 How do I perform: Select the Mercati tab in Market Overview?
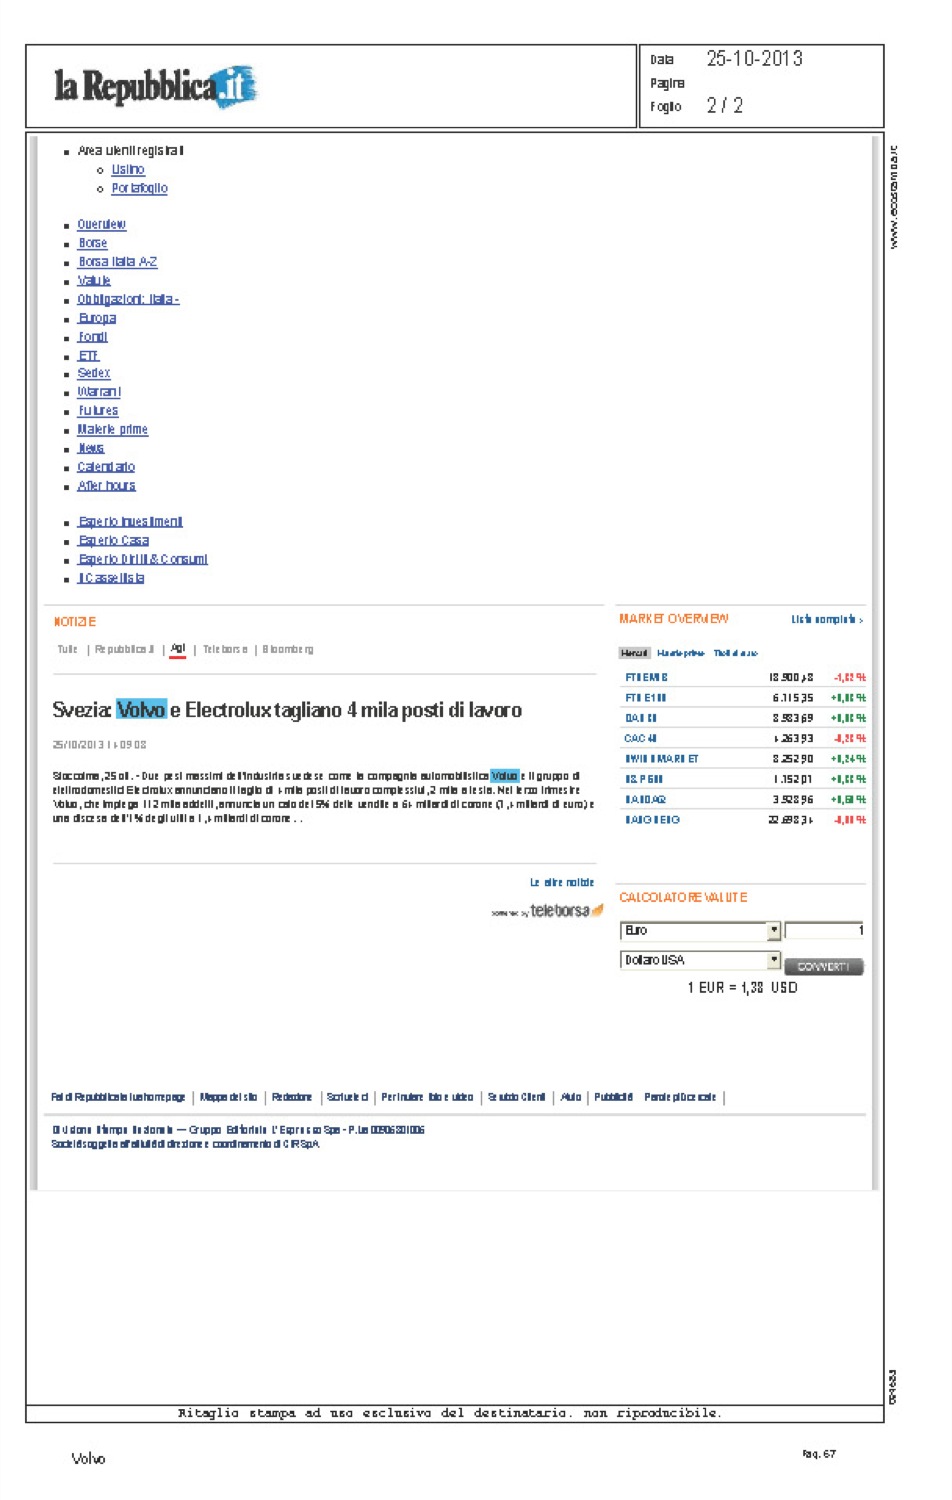point(634,653)
